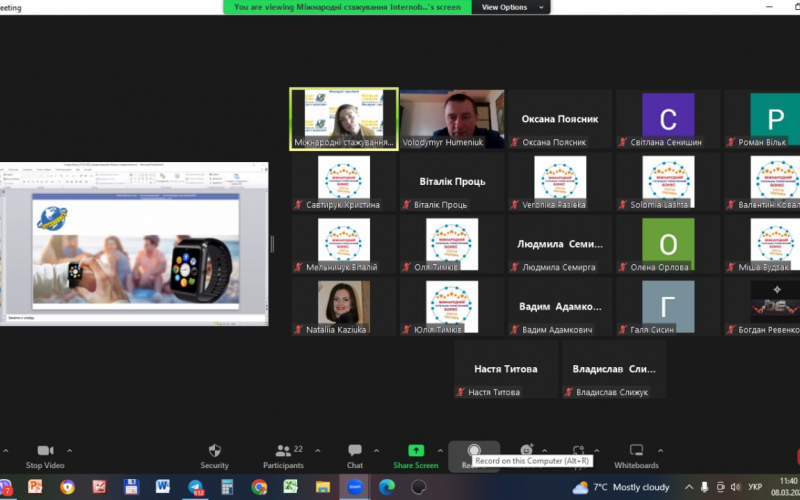Click the Veronika Pasieka participant tile
This screenshot has height=500, width=800.
pyautogui.click(x=560, y=182)
